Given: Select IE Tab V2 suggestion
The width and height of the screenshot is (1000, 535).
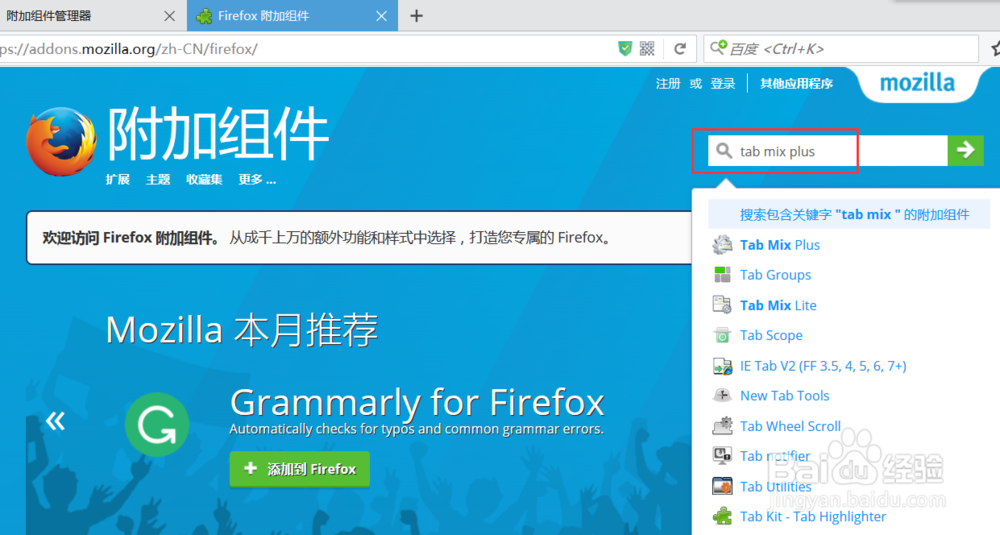Looking at the screenshot, I should (823, 366).
